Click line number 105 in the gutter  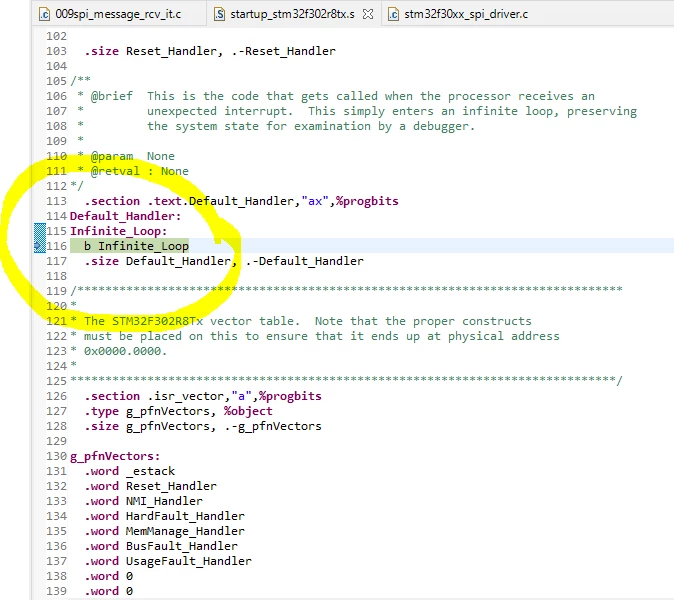coord(57,81)
